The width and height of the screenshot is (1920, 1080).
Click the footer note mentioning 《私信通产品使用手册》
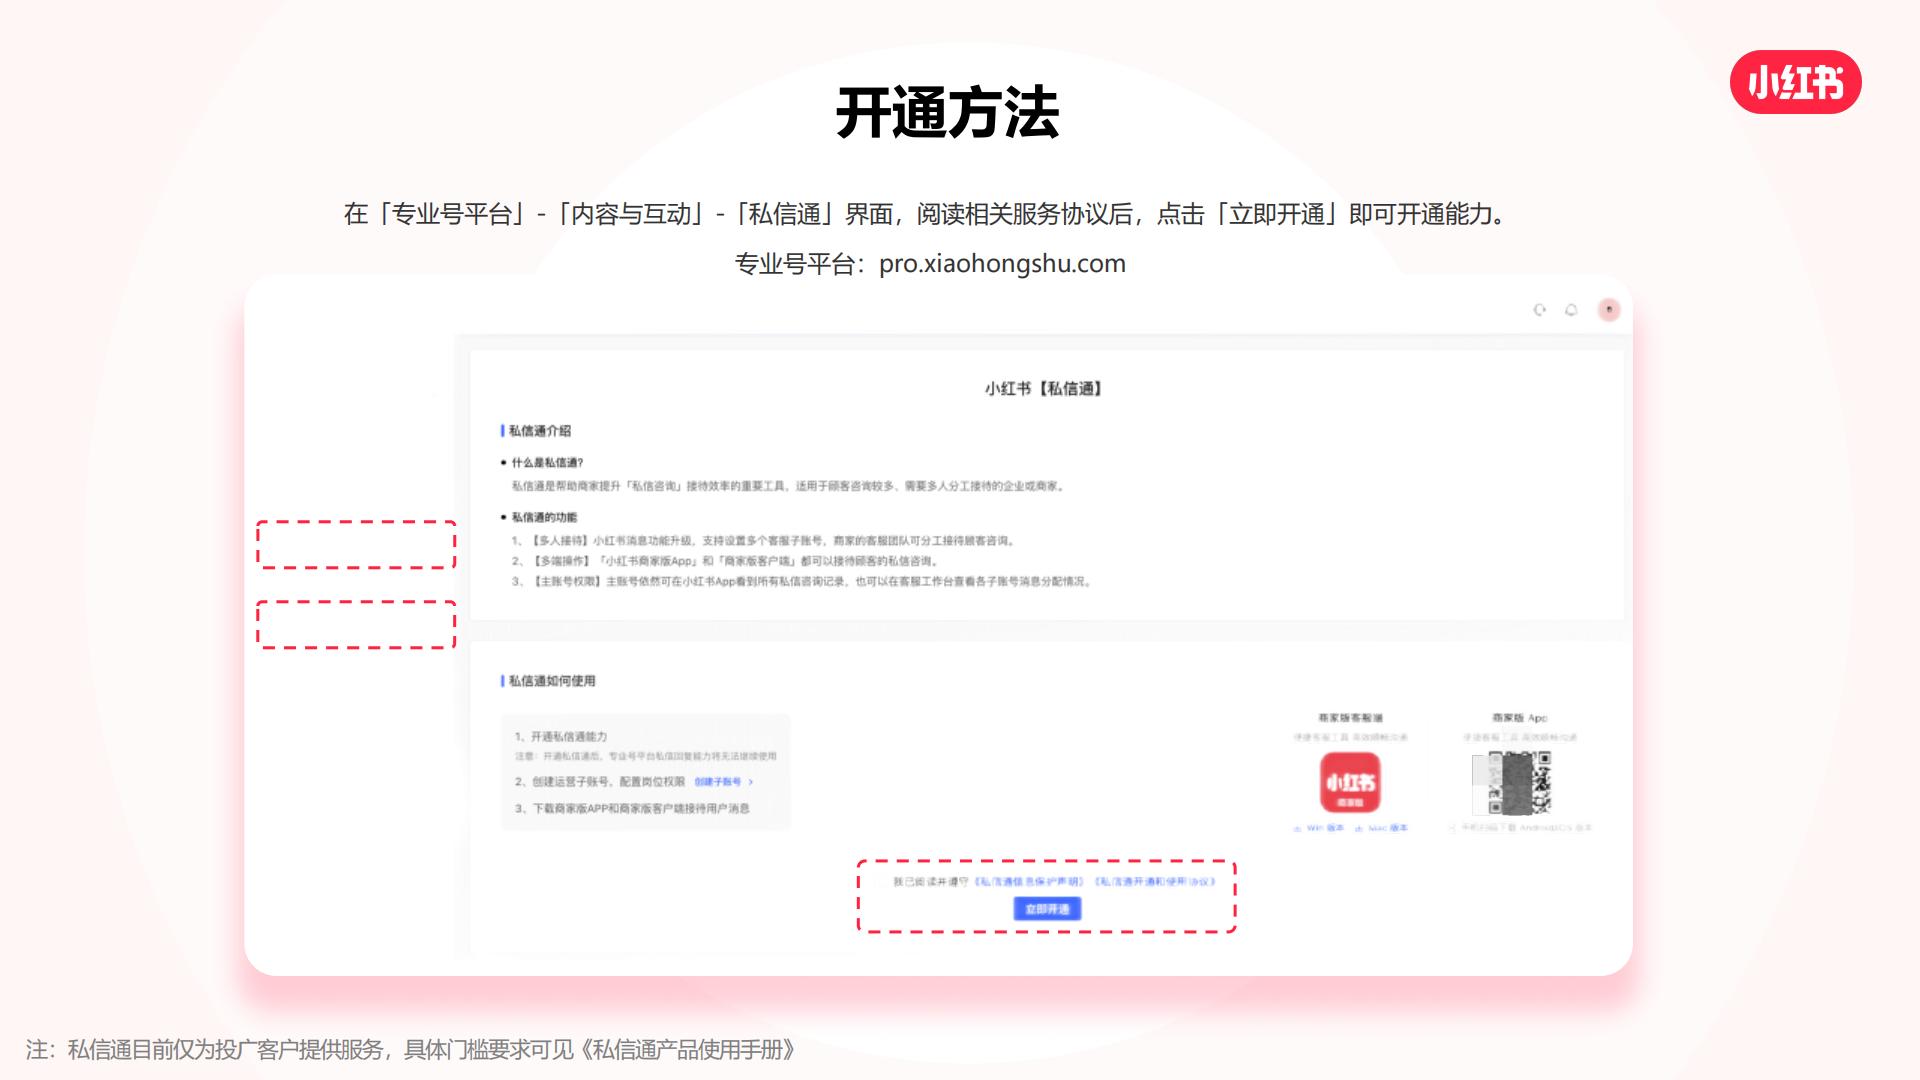pos(411,1049)
